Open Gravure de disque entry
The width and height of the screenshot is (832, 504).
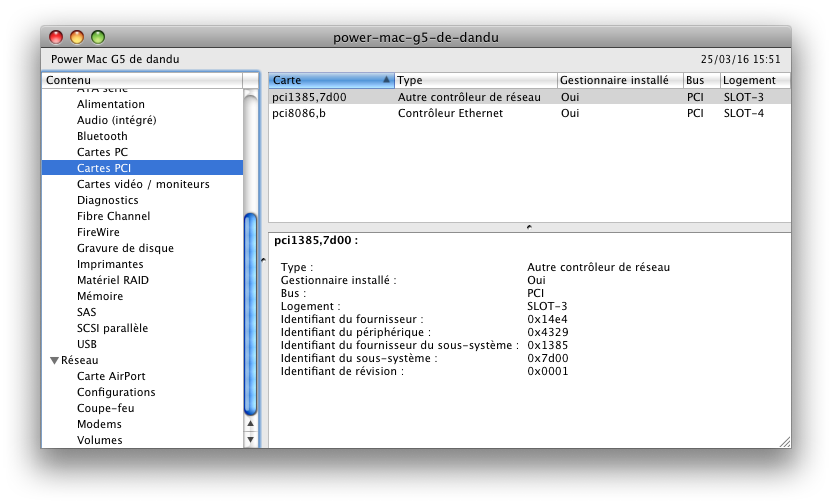[x=125, y=248]
